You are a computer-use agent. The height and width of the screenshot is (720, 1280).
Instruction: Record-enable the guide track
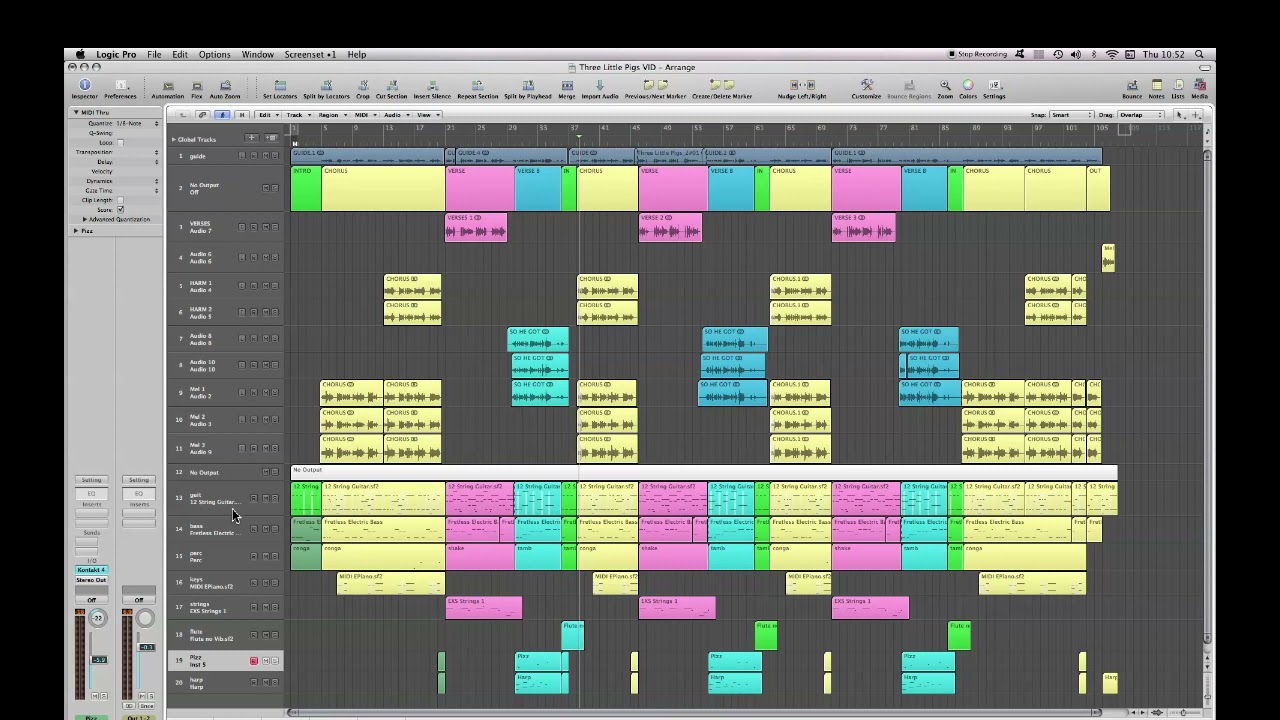click(253, 155)
